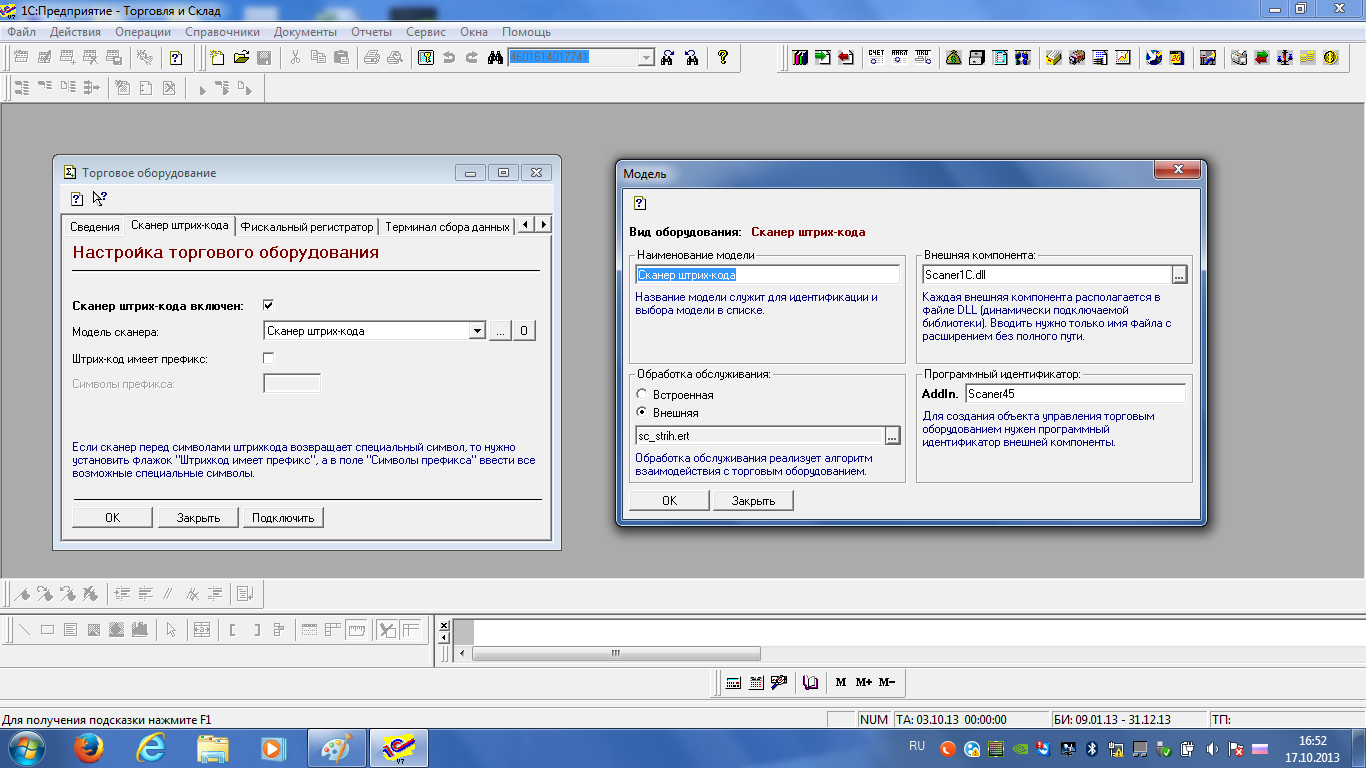Click the Внешняя компонента Scaner1C.dll field
The width and height of the screenshot is (1366, 768).
tap(1046, 274)
